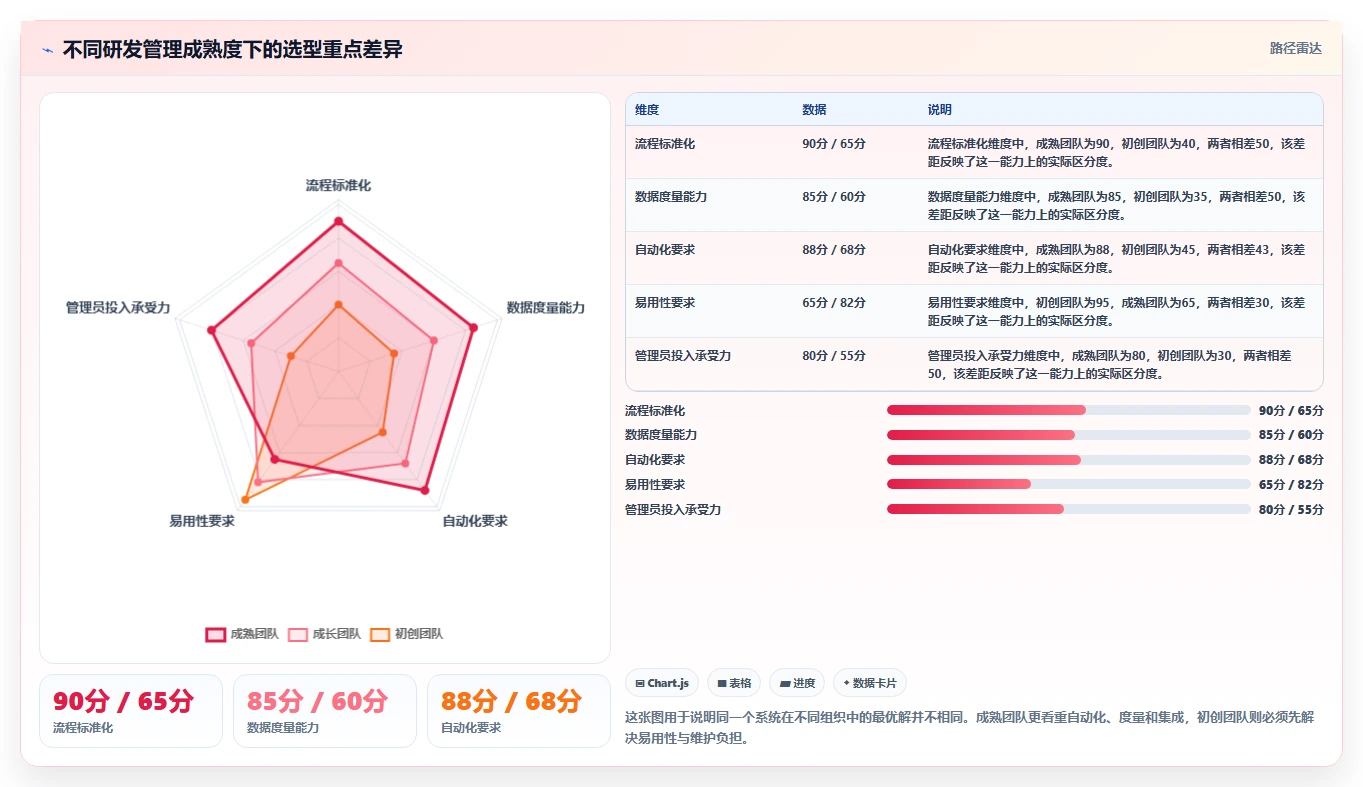Toggle the 成熟团队 legend entry

pos(242,634)
